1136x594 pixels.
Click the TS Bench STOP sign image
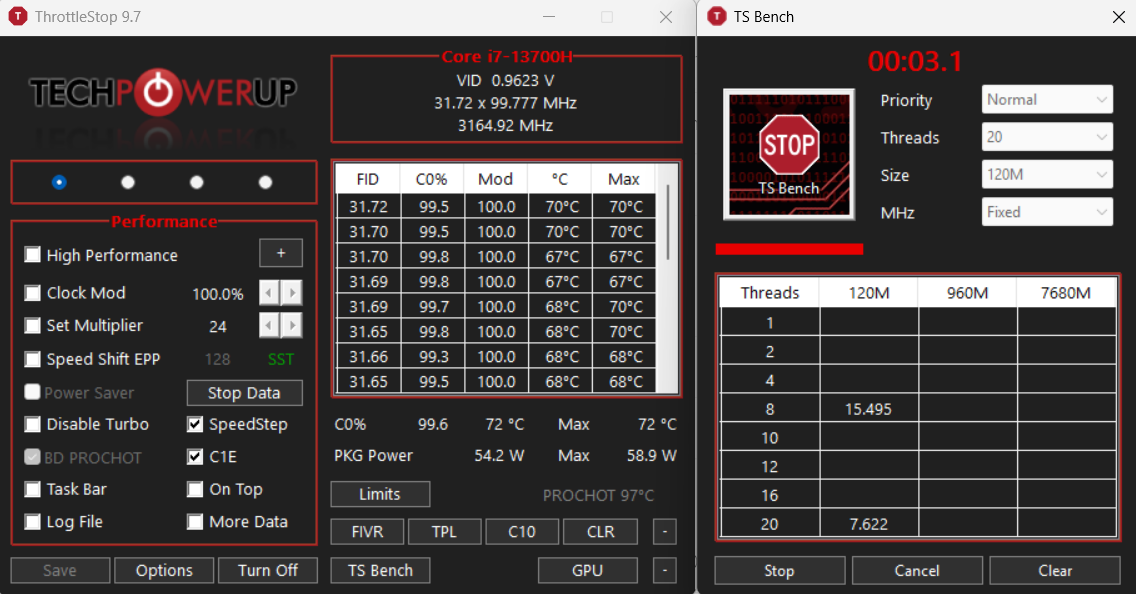click(x=789, y=154)
